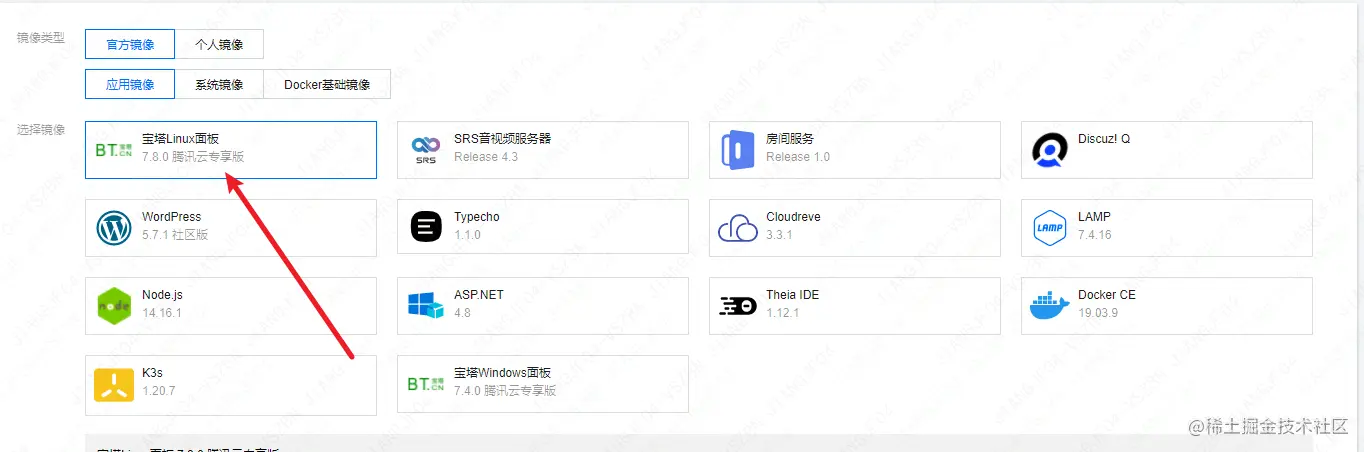Click the 选择镜像 label
Viewport: 1364px width, 452px height.
click(41, 129)
